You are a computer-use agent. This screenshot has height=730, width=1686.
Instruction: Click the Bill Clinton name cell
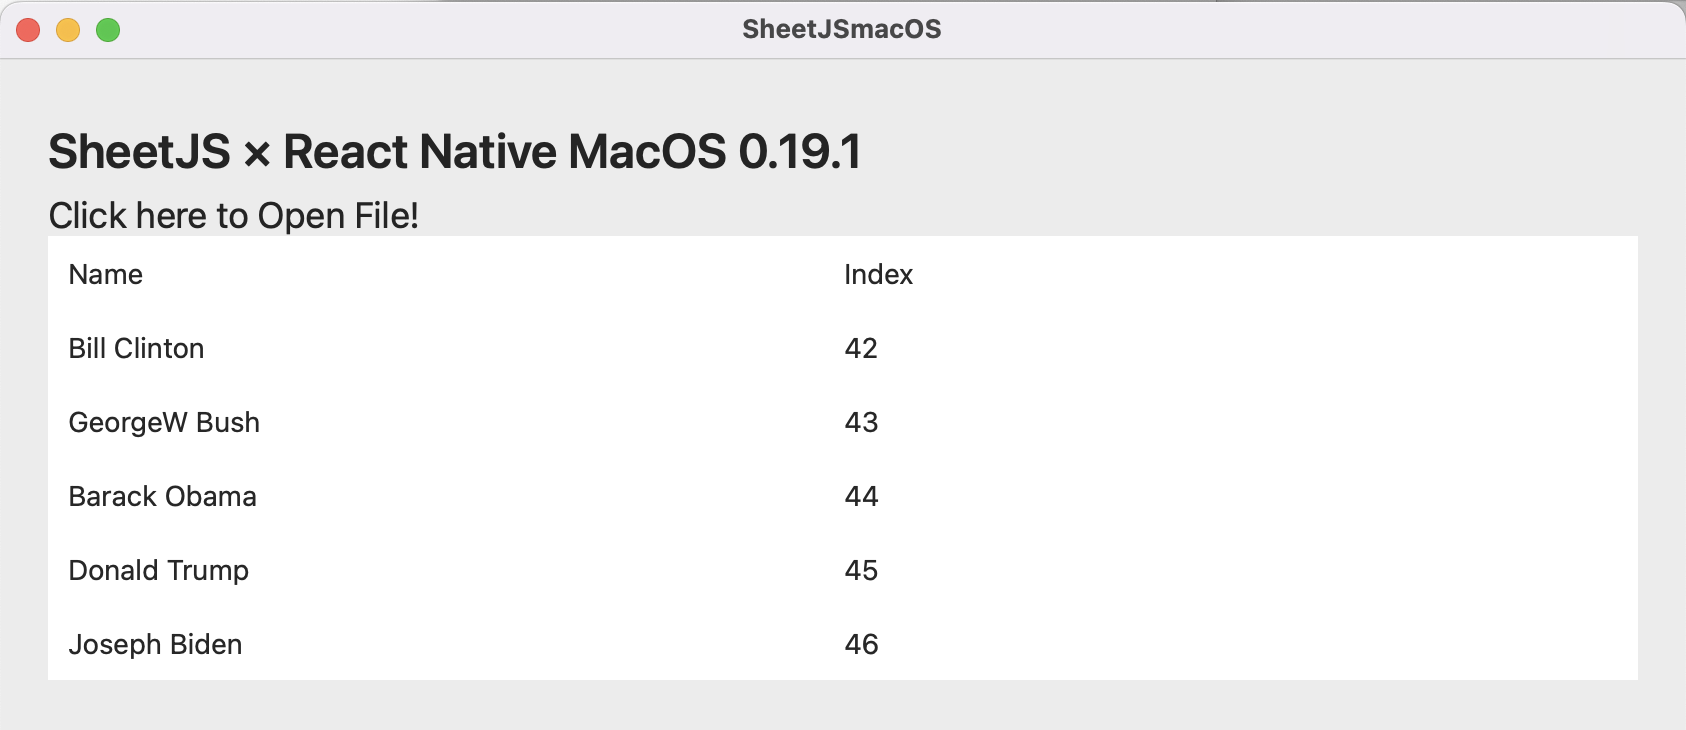[x=136, y=349]
